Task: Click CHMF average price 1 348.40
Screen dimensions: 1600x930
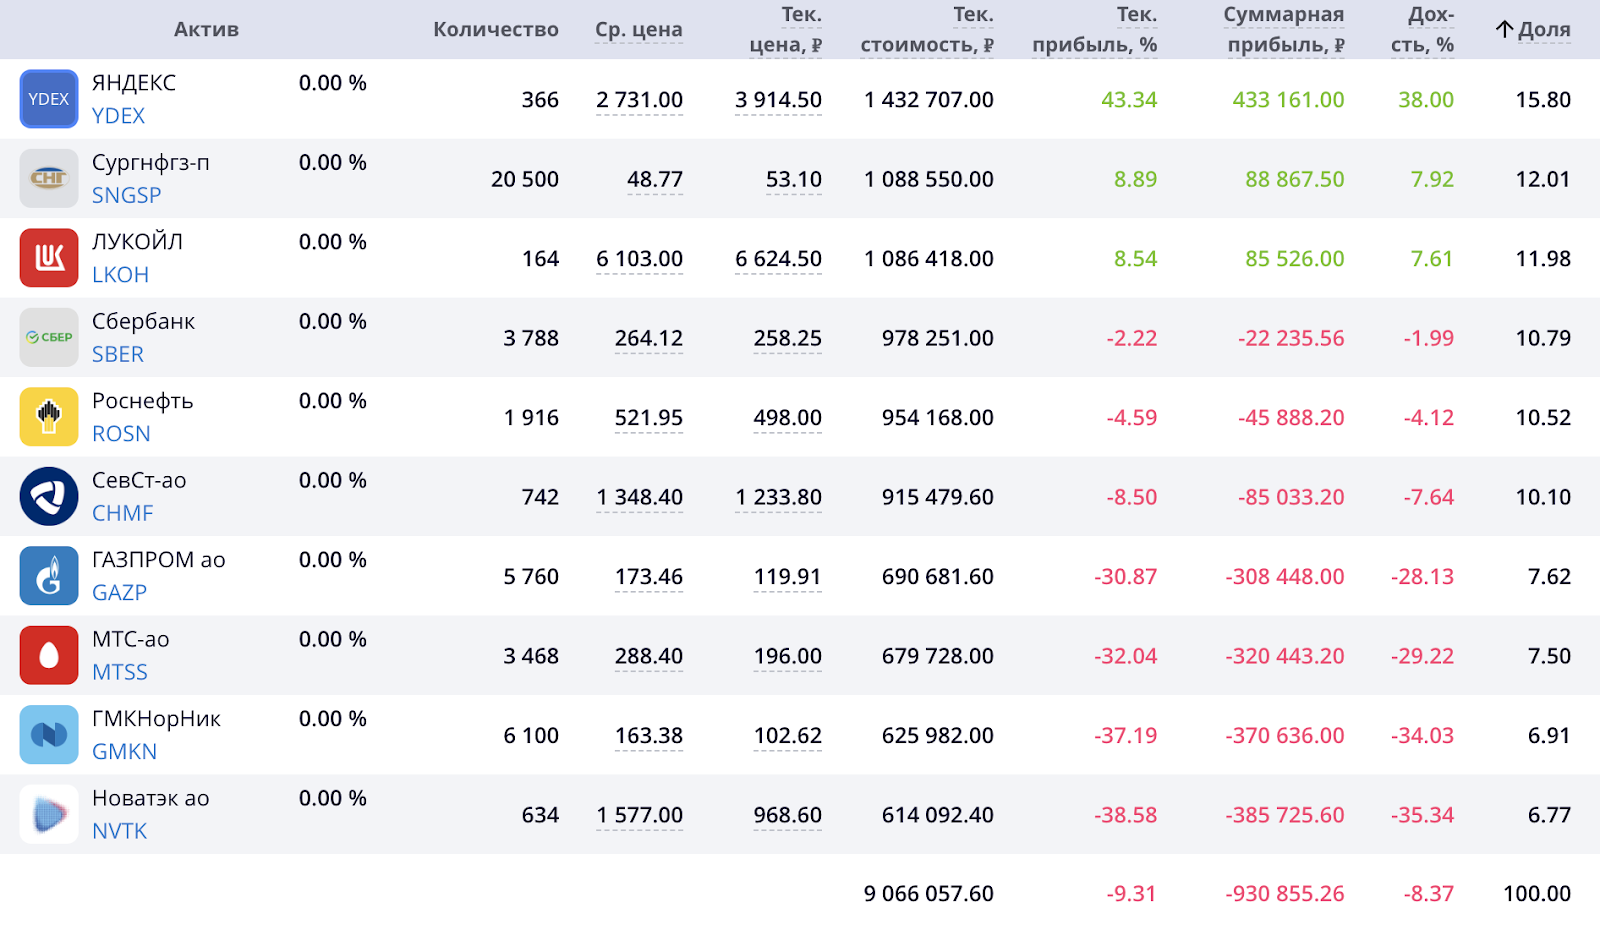Action: pyautogui.click(x=639, y=498)
